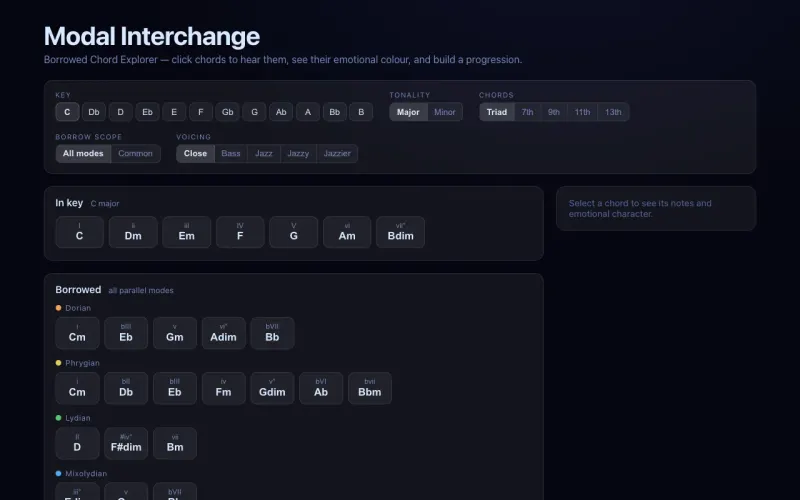The image size is (800, 500).
Task: Click the Lydian mode label
Action: tap(78, 418)
